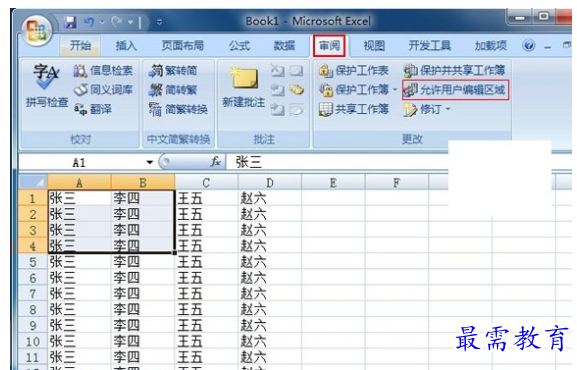Click the Name Box showing A1
The height and width of the screenshot is (370, 577).
79,162
